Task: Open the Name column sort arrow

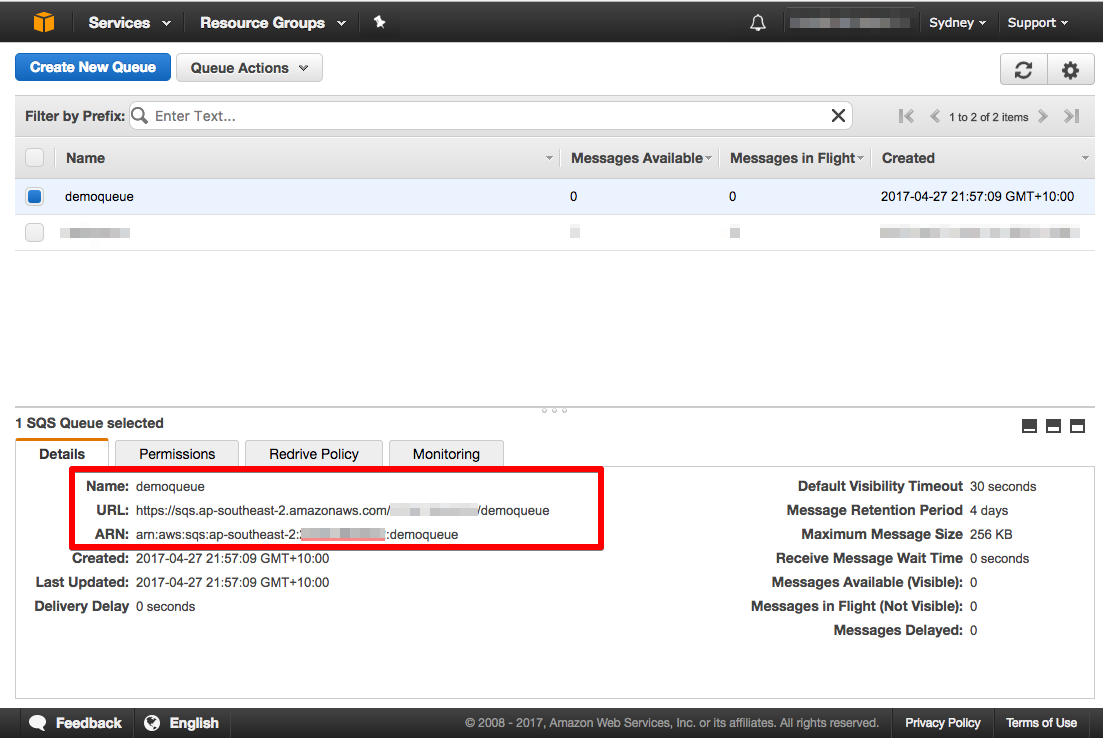Action: (549, 158)
